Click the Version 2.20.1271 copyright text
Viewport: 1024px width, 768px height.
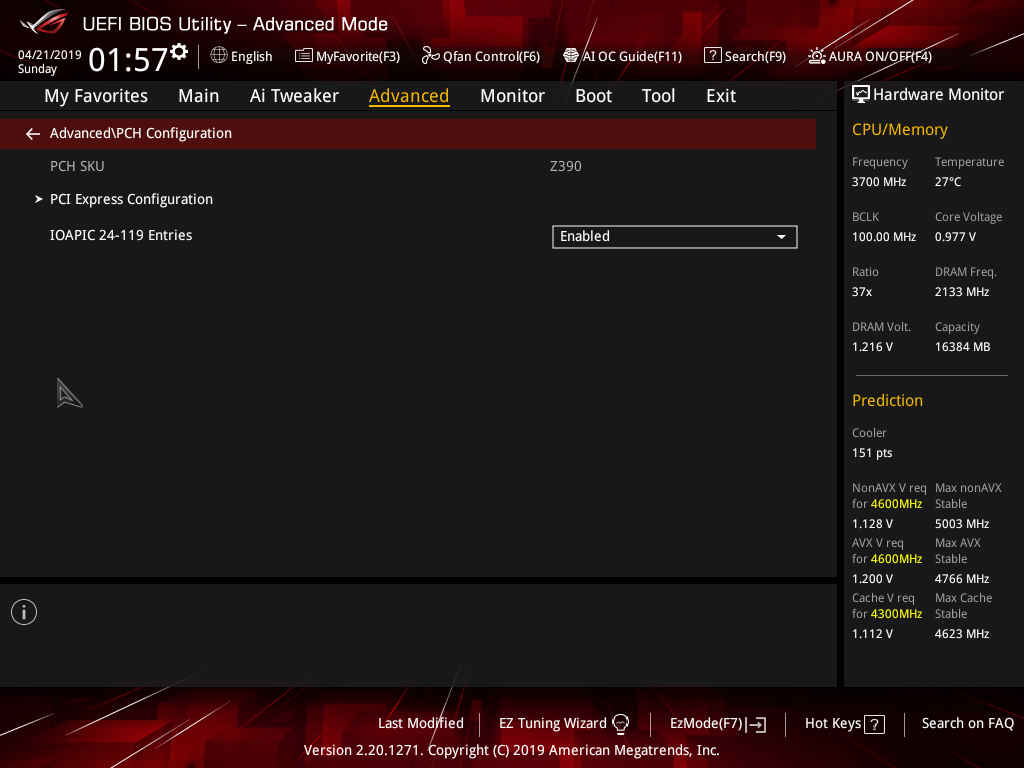pyautogui.click(x=511, y=750)
